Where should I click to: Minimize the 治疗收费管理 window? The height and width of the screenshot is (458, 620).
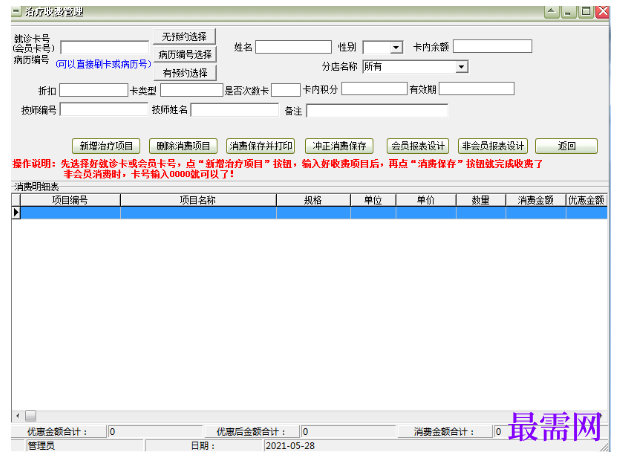click(568, 12)
